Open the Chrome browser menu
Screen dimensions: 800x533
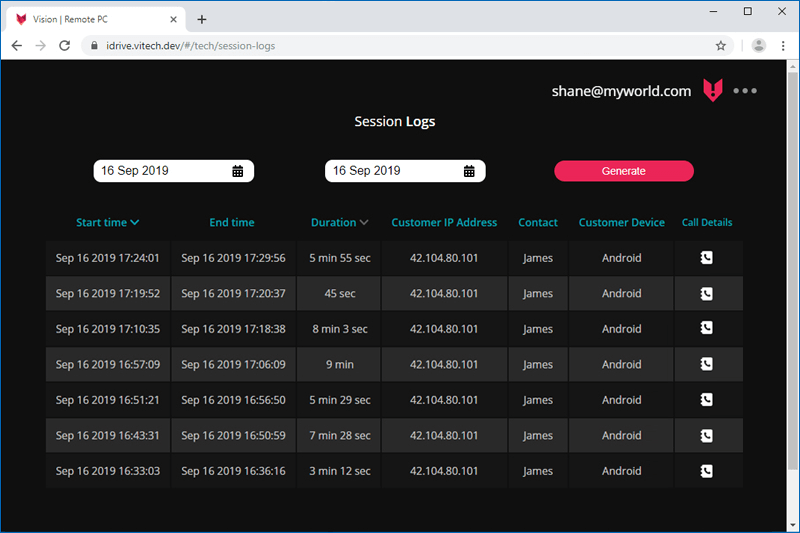(x=783, y=46)
